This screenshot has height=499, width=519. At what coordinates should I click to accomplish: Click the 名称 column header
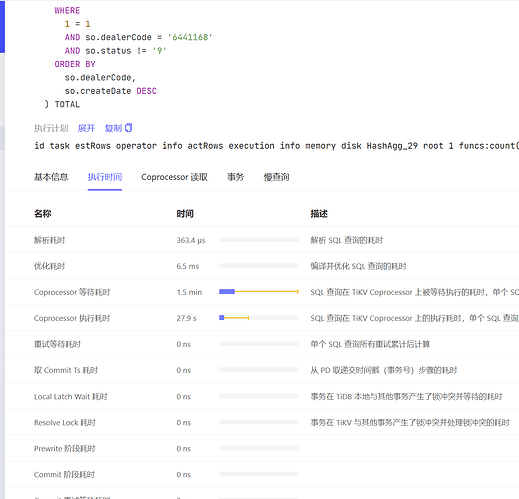click(43, 214)
